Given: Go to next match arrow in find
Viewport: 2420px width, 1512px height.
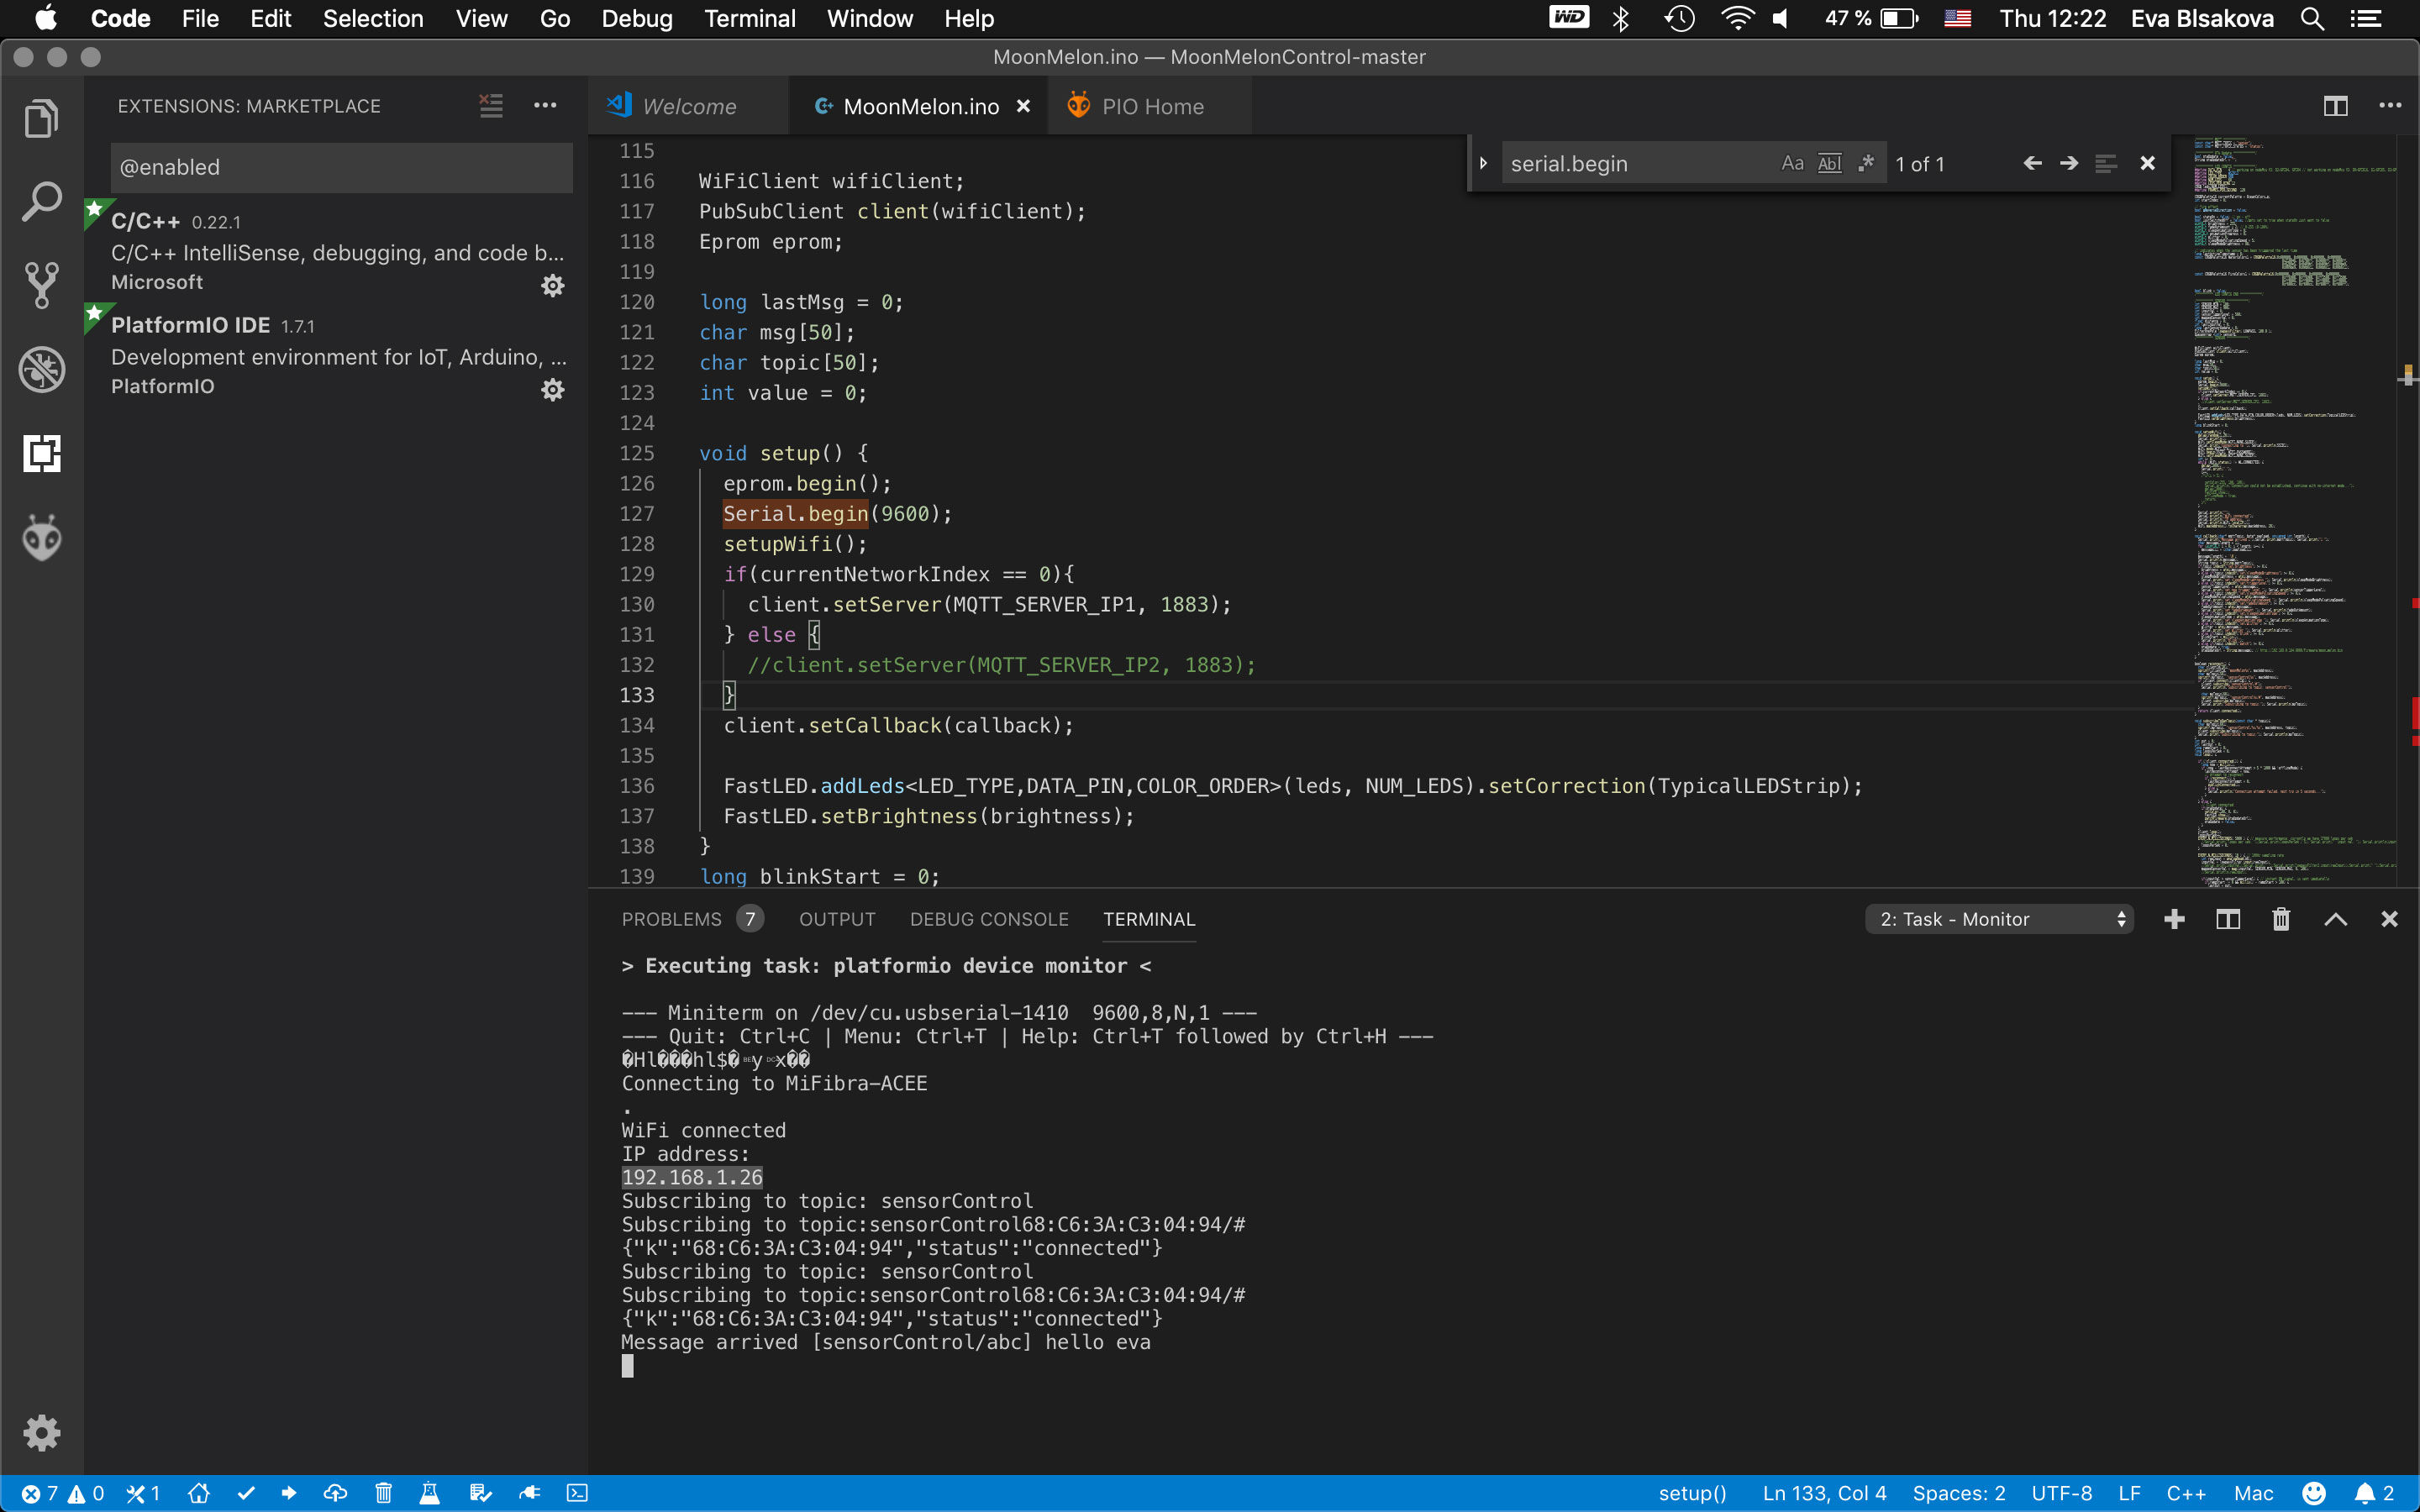Looking at the screenshot, I should point(2069,163).
